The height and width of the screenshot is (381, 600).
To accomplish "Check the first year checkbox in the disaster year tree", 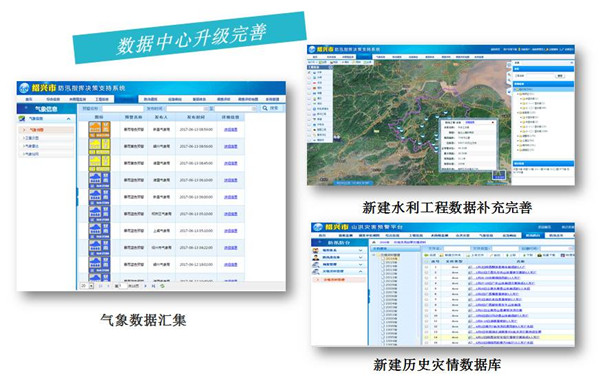I will 383,259.
